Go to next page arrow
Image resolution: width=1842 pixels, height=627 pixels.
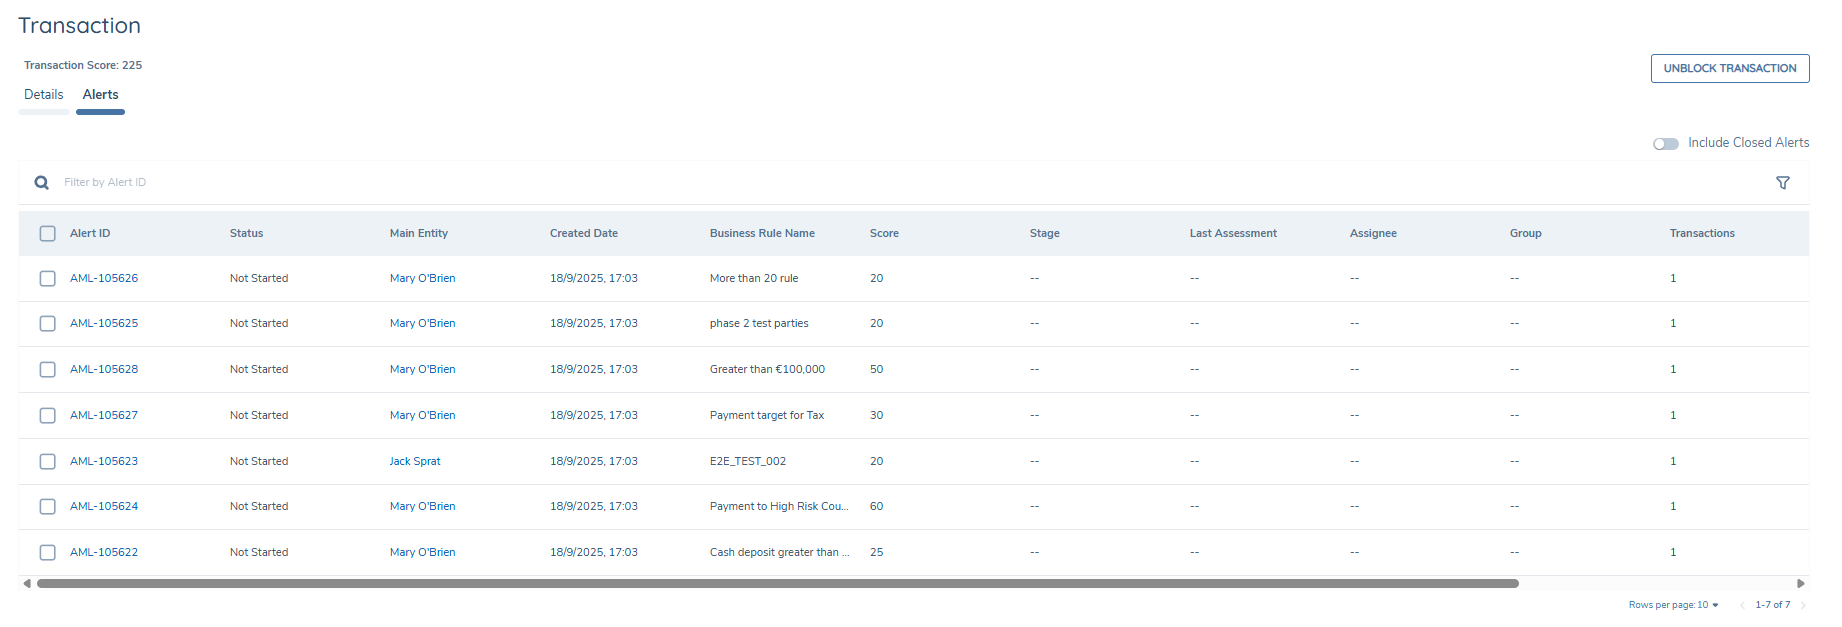[x=1803, y=605]
